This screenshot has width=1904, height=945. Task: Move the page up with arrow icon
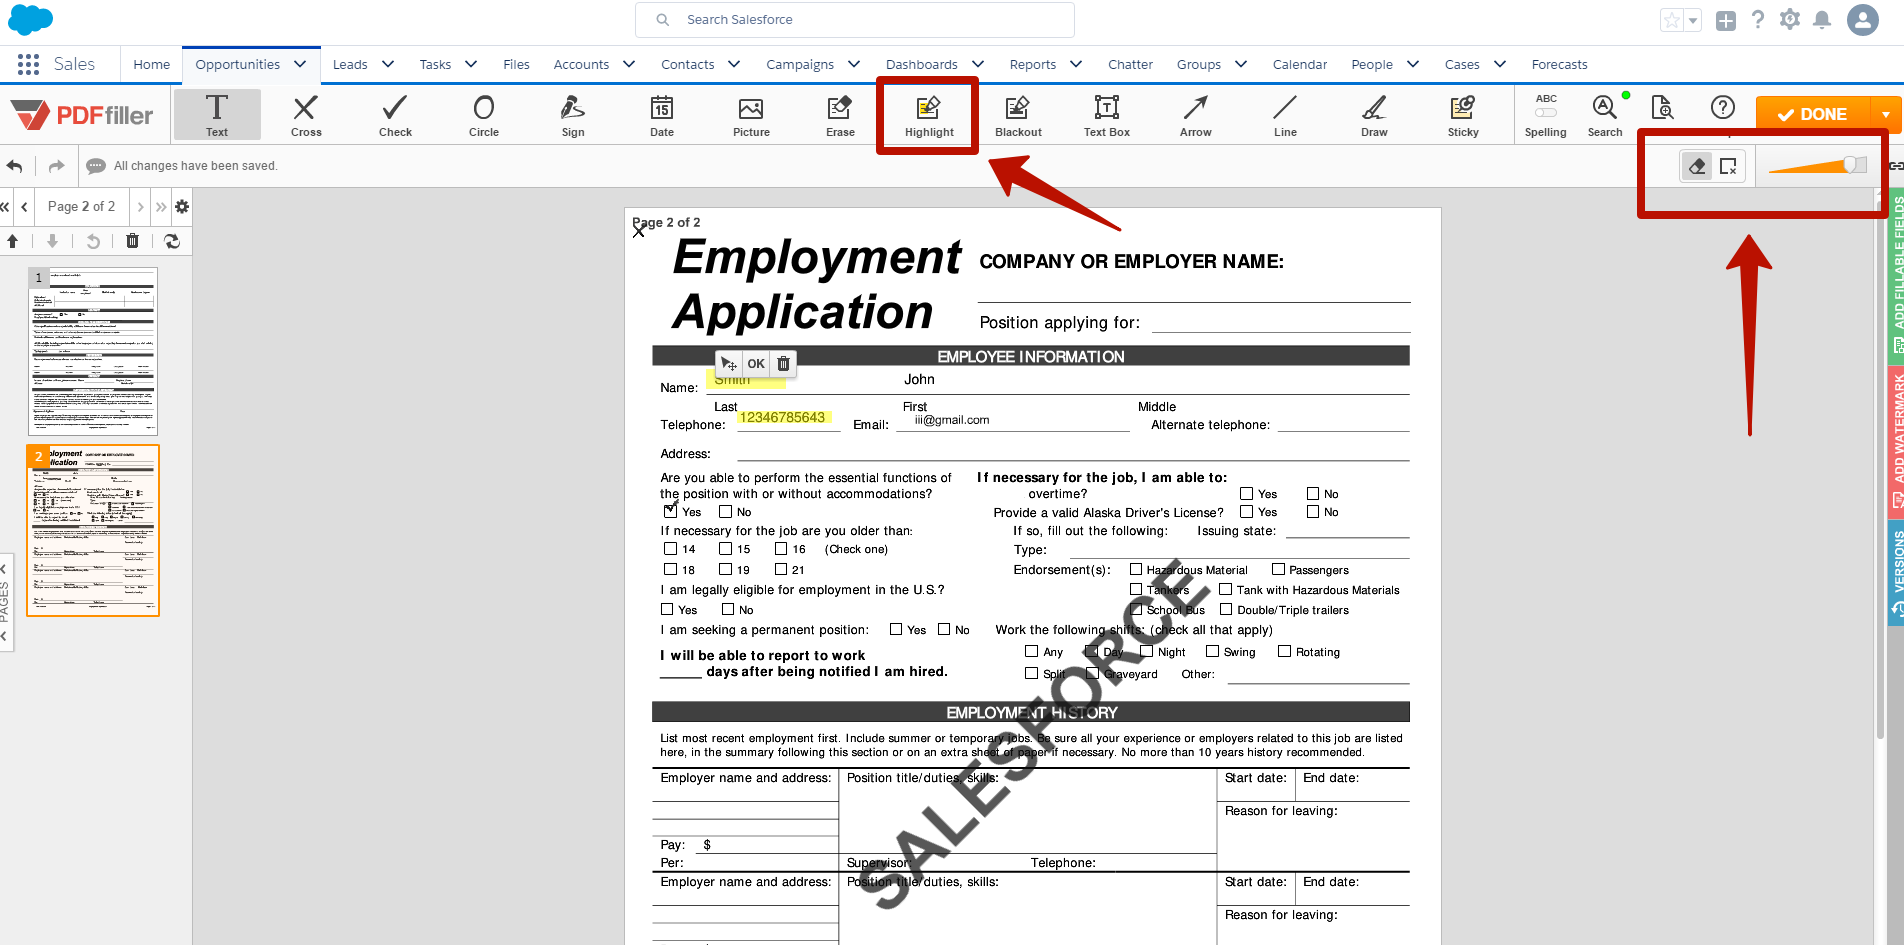[12, 241]
